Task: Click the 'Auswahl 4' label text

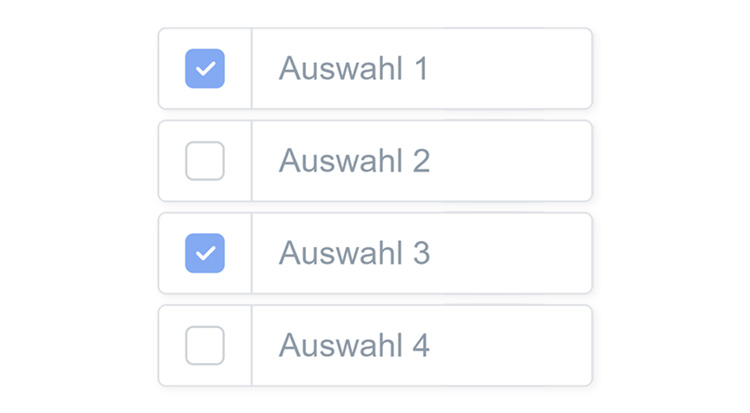Action: 353,345
